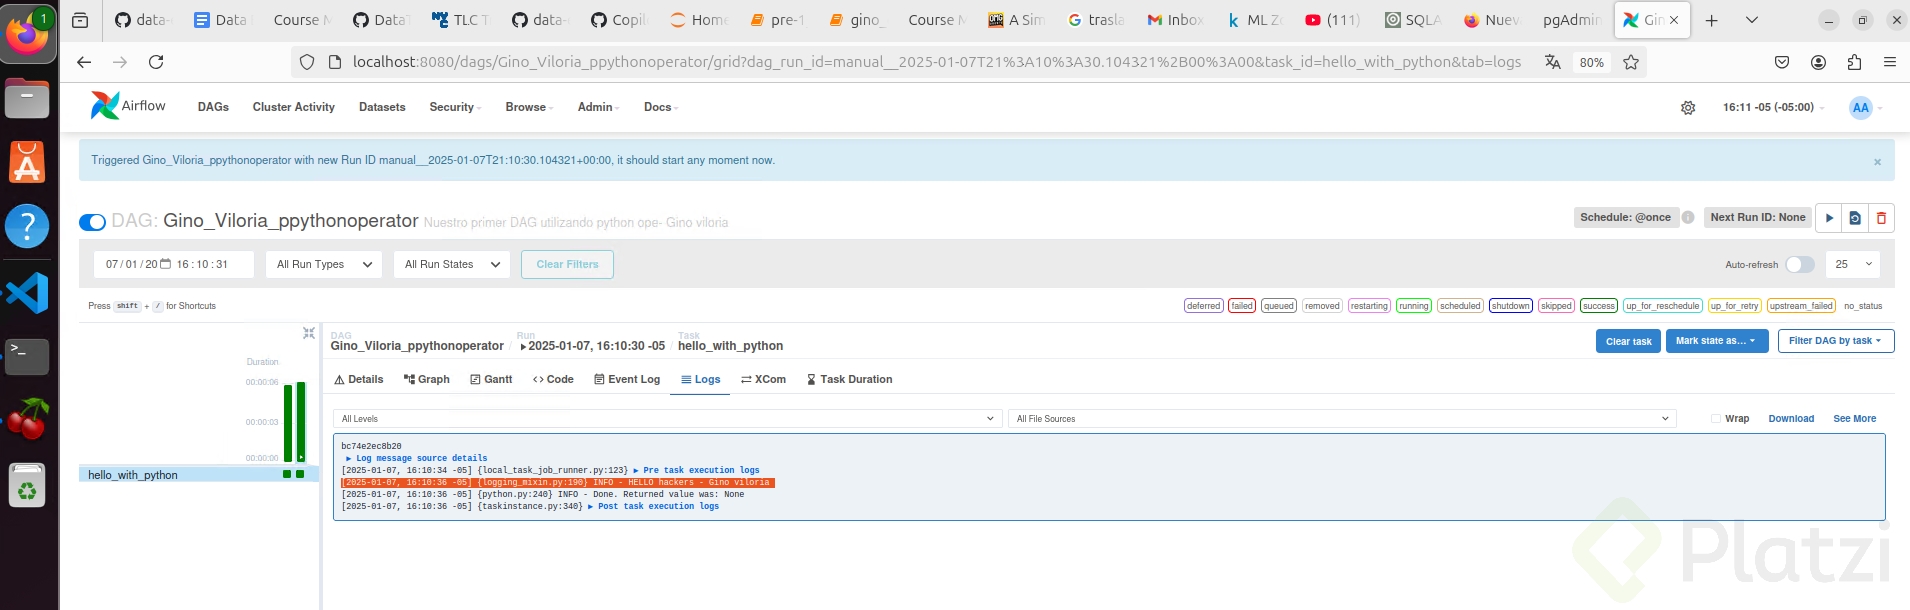Collapse the grid panel using the shrink-arrows icon
This screenshot has width=1910, height=610.
tap(309, 333)
